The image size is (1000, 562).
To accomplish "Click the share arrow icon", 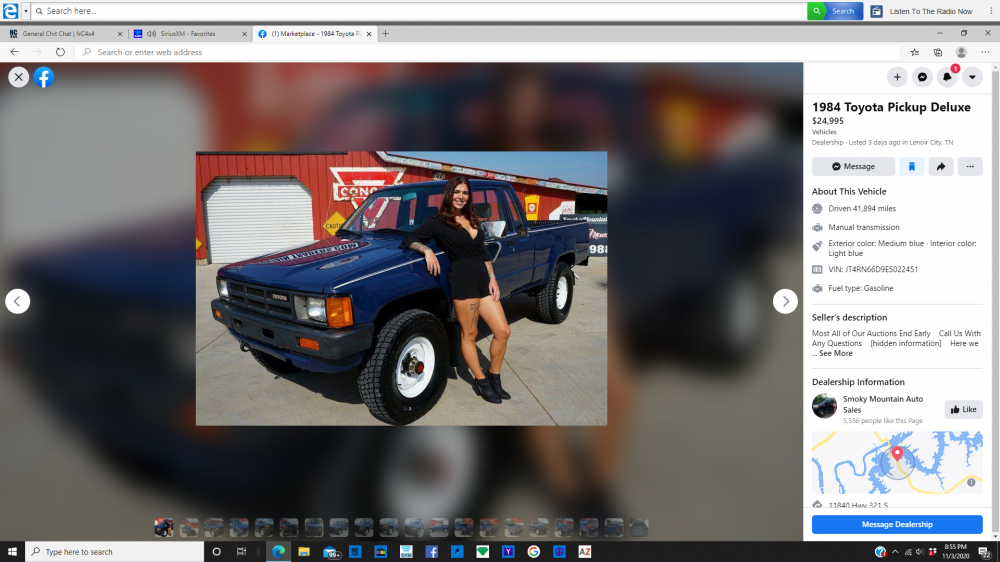I will coord(941,167).
